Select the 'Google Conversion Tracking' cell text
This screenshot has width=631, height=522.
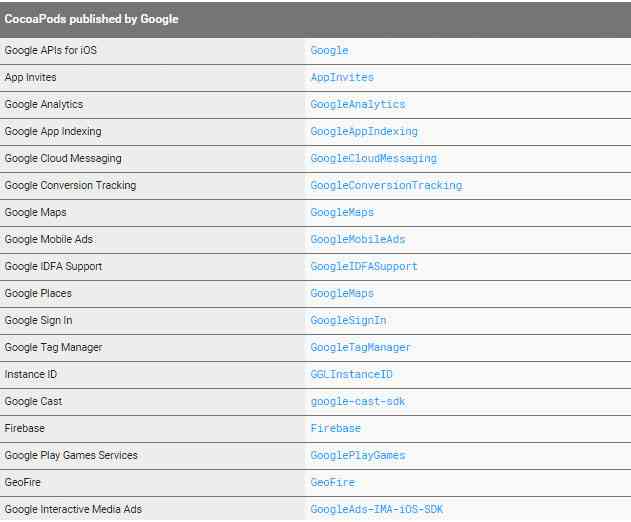[x=70, y=185]
